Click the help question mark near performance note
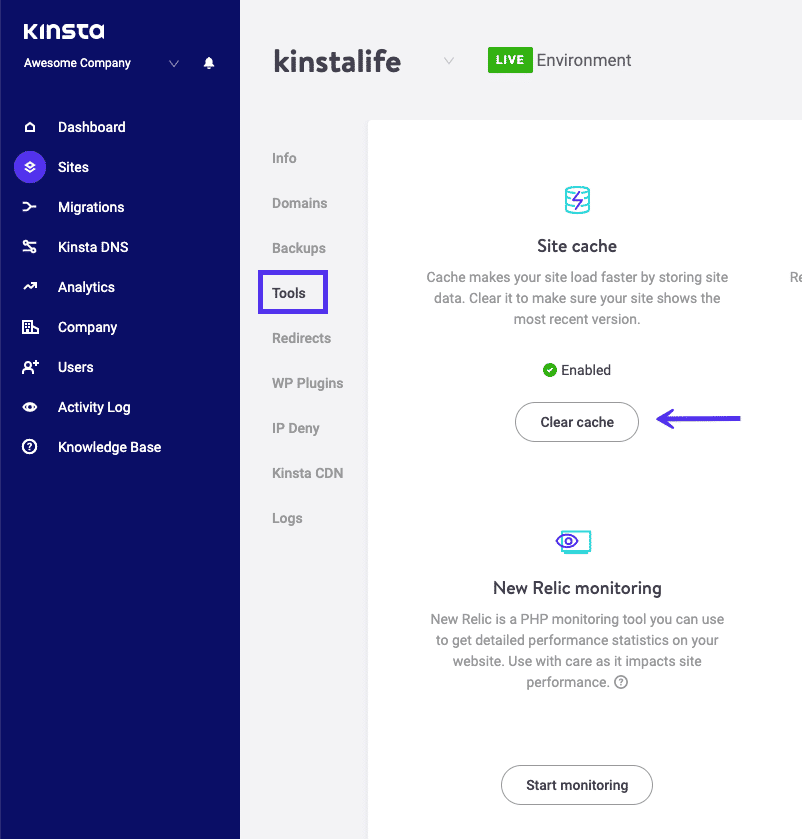802x839 pixels. (x=621, y=681)
